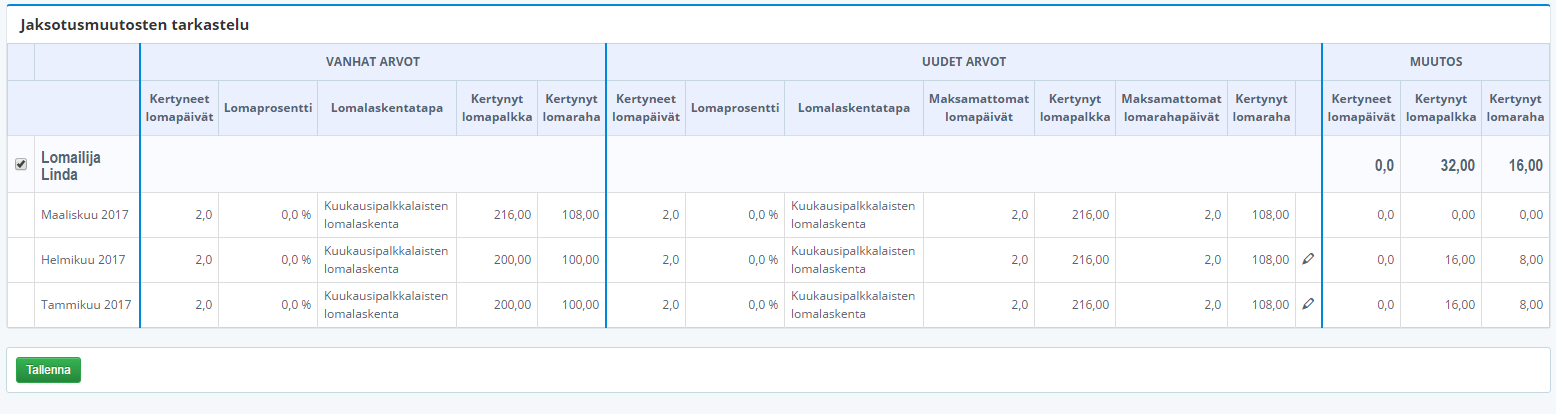Select the Tammikuu 2017 row label
The image size is (1556, 414).
[86, 305]
